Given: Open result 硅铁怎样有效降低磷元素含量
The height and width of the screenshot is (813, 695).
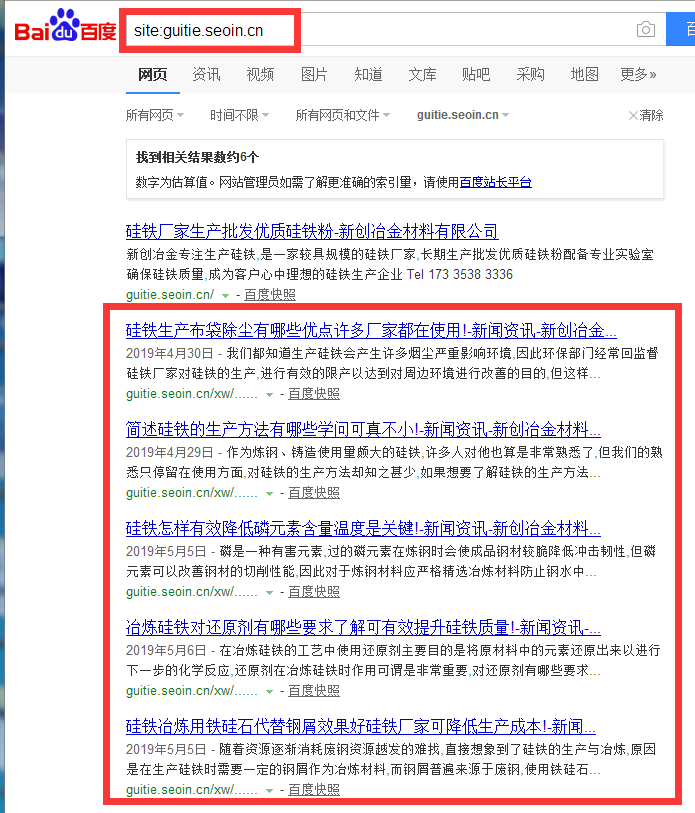Looking at the screenshot, I should tap(363, 528).
